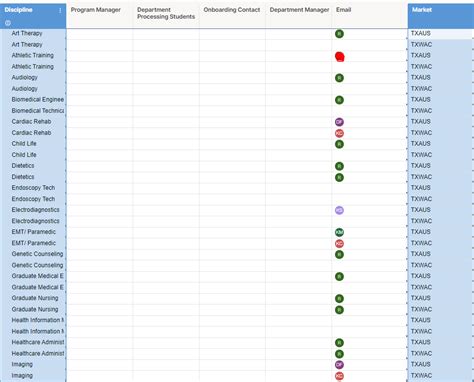474x382 pixels.
Task: Click TXWAC Market cell in Genetic Counseling row
Action: pos(441,265)
